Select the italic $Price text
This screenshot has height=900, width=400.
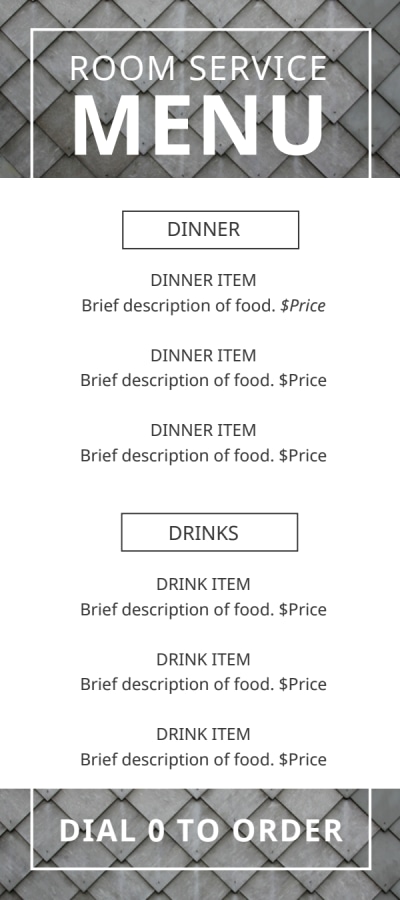302,306
